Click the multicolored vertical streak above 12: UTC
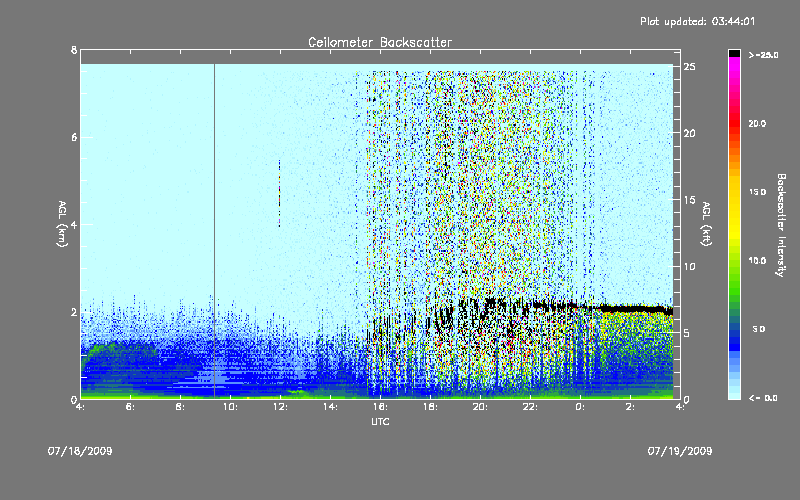 click(x=280, y=193)
